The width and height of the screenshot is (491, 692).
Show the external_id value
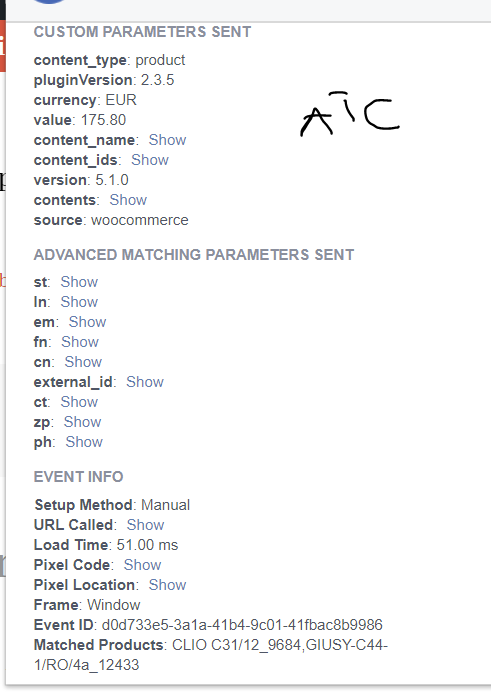(145, 382)
